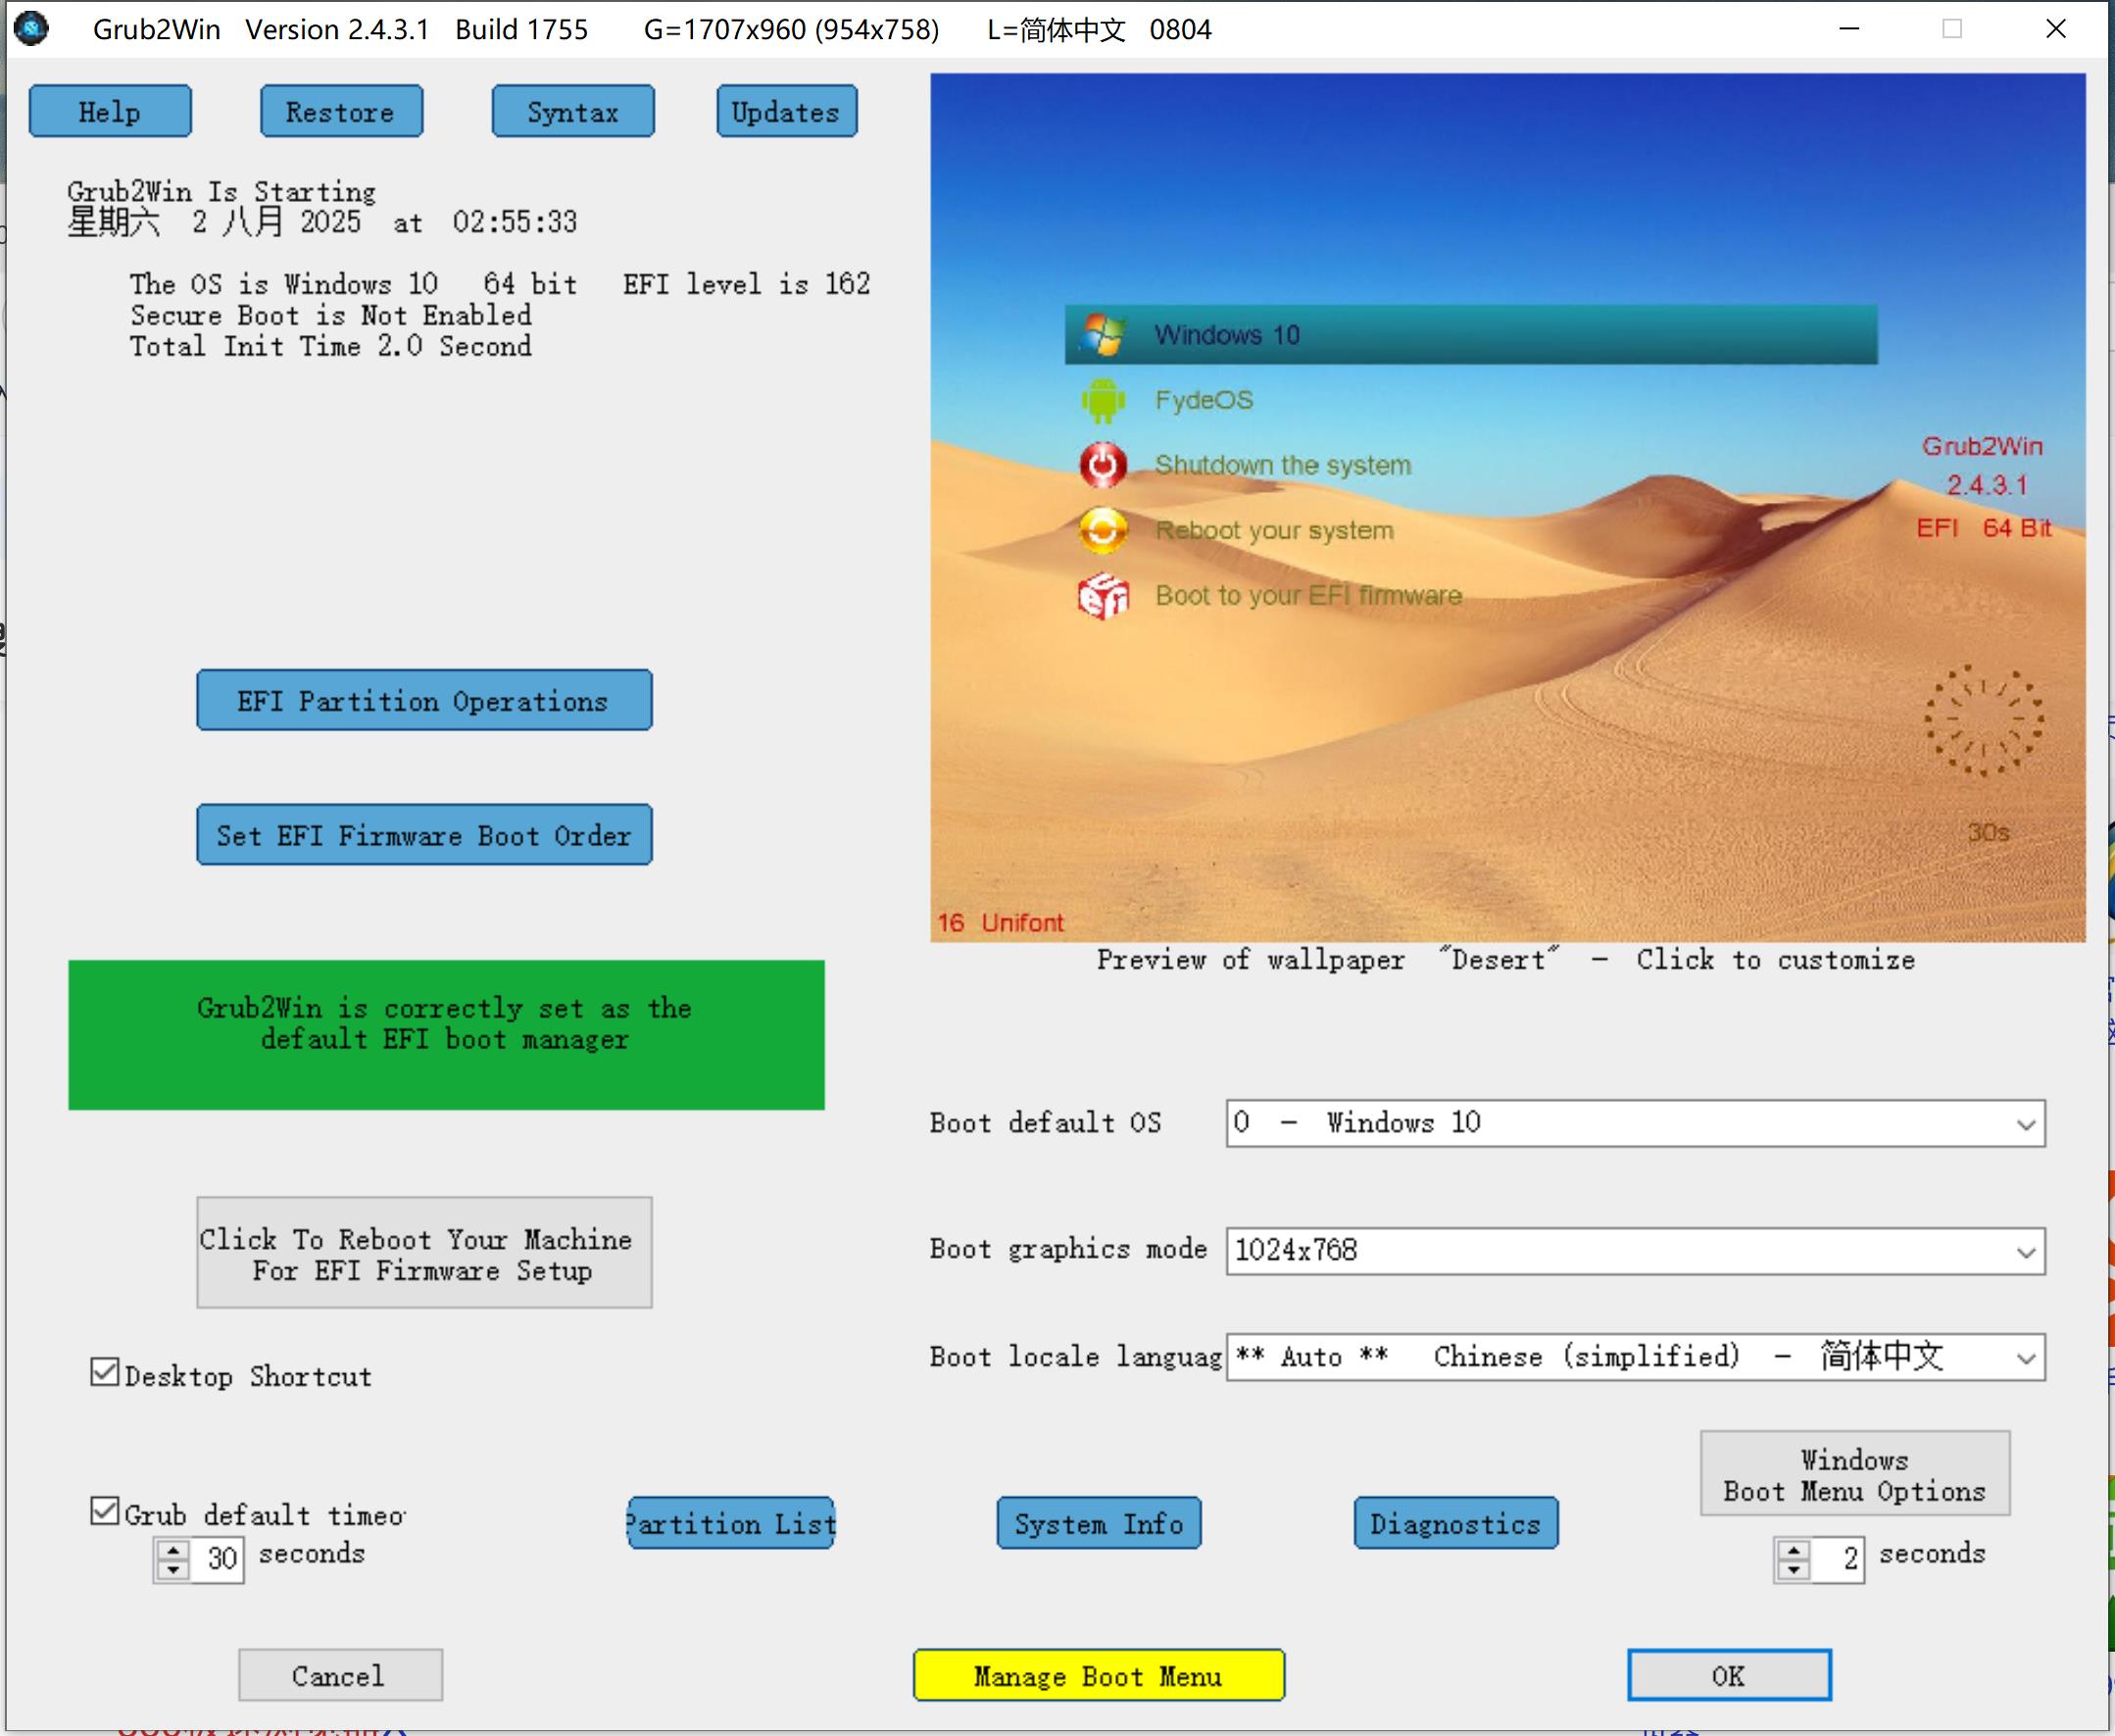Open EFI Partition Operations
Viewport: 2115px width, 1736px height.
pos(424,700)
